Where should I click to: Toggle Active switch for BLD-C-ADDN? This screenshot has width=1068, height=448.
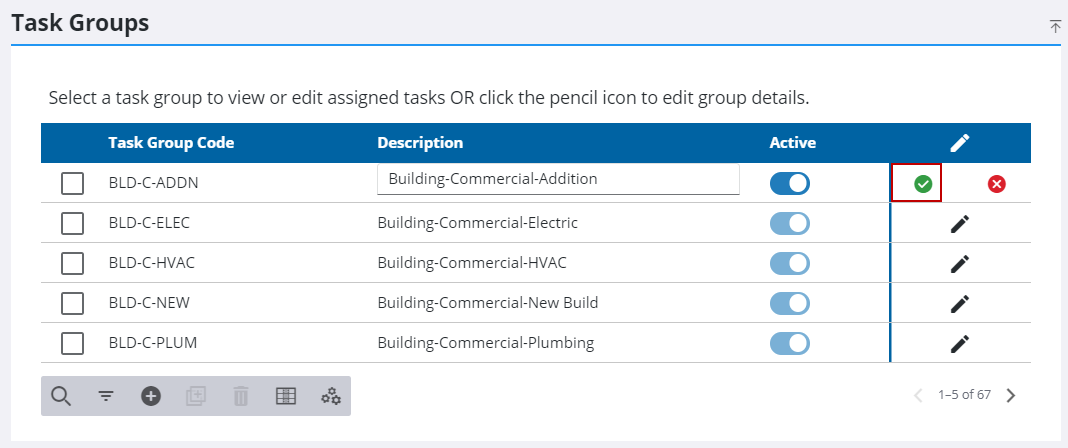point(790,184)
